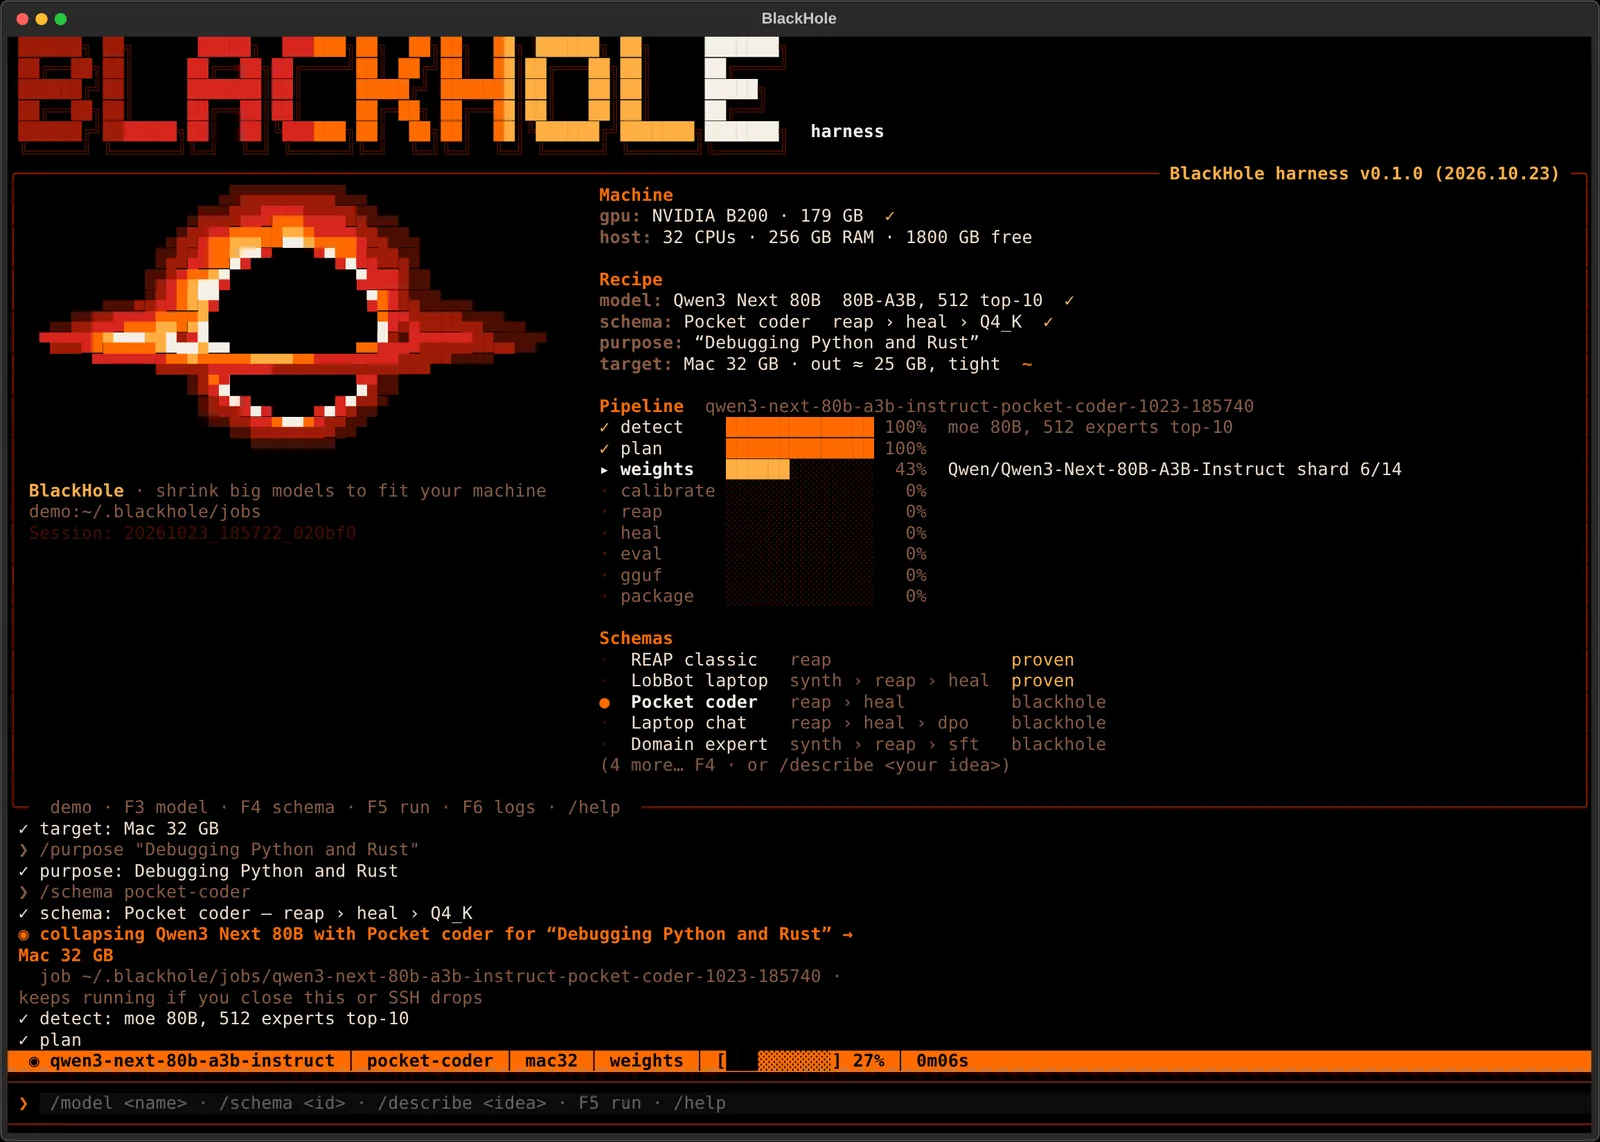The height and width of the screenshot is (1142, 1600).
Task: Click the F5 run shortcut in menu row
Action: click(398, 808)
